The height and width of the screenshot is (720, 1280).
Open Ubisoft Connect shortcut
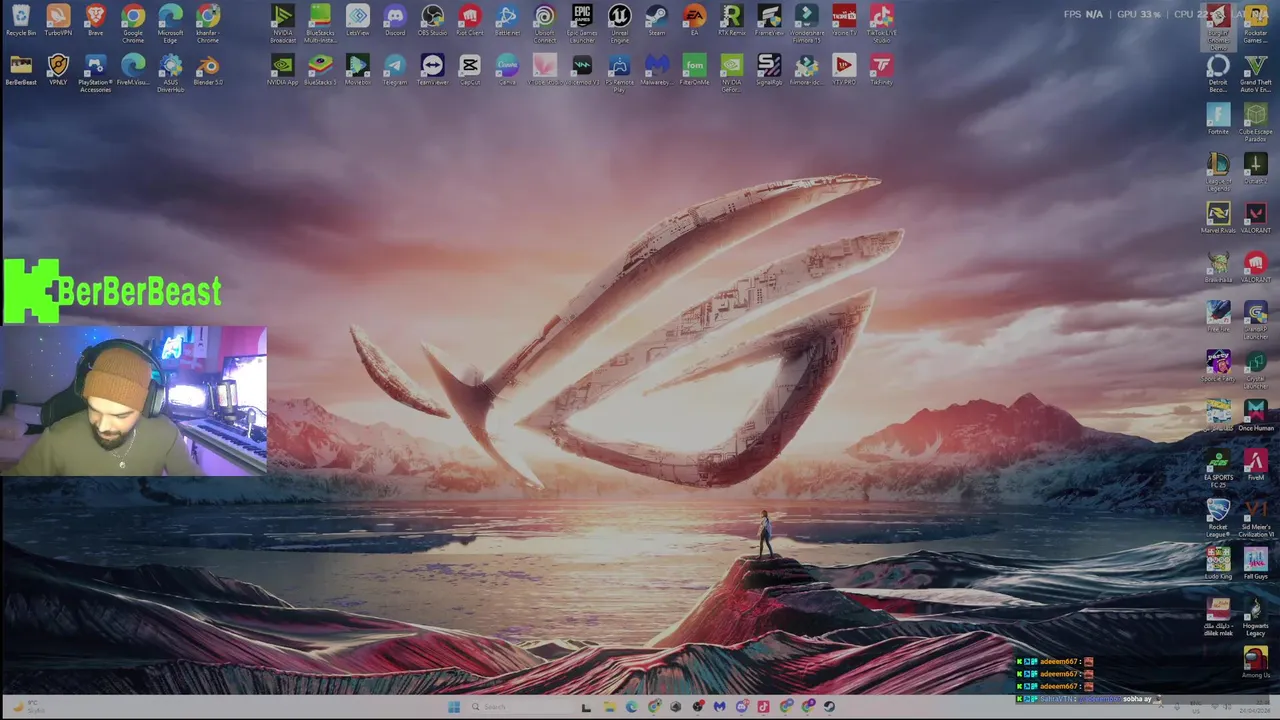pyautogui.click(x=544, y=24)
